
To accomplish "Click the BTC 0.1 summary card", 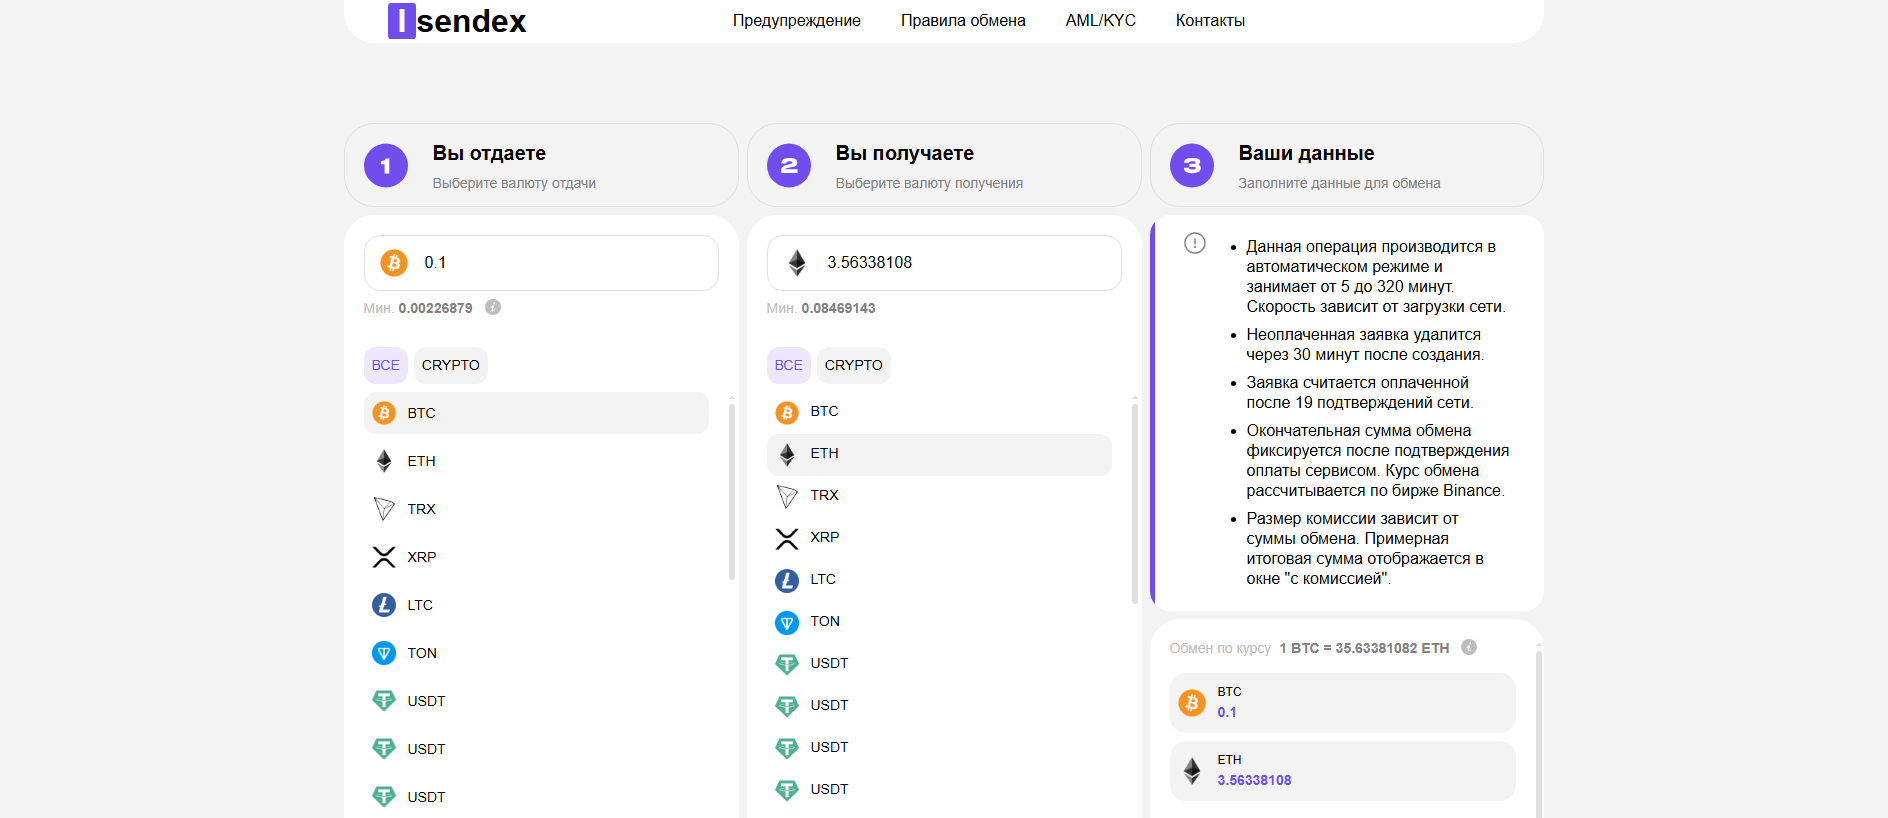I will tap(1343, 703).
